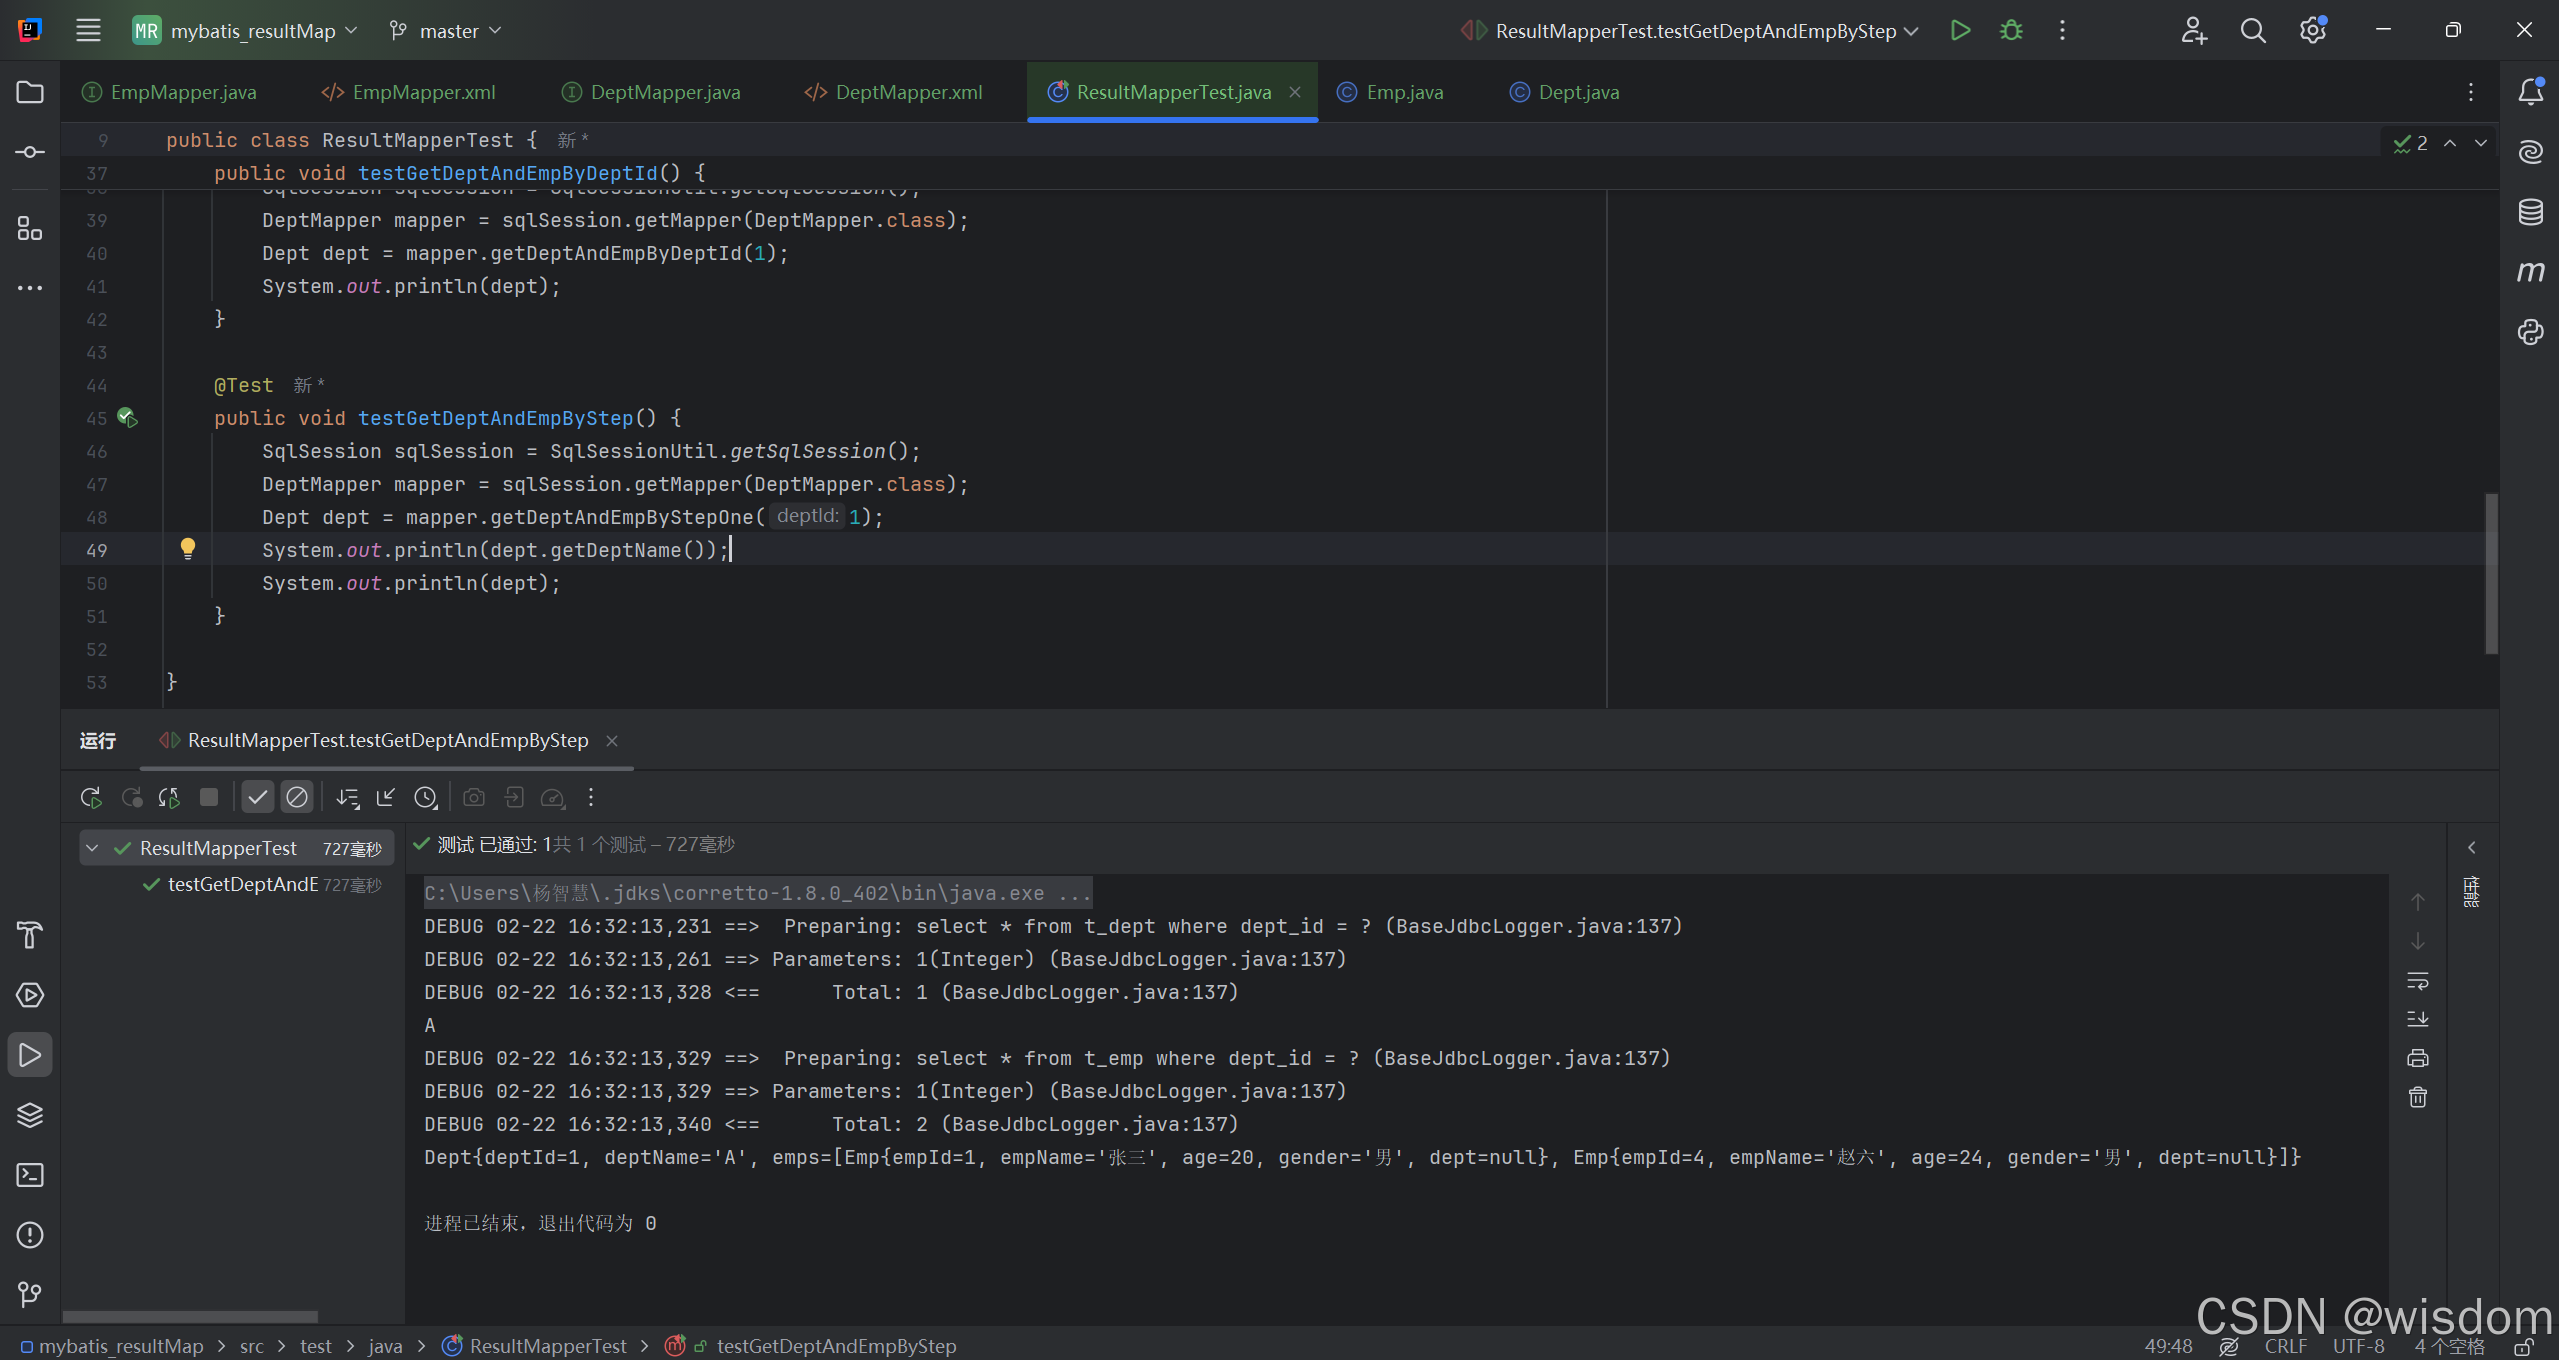Open more run actions menu in title bar
This screenshot has height=1360, width=2559.
[x=2062, y=30]
